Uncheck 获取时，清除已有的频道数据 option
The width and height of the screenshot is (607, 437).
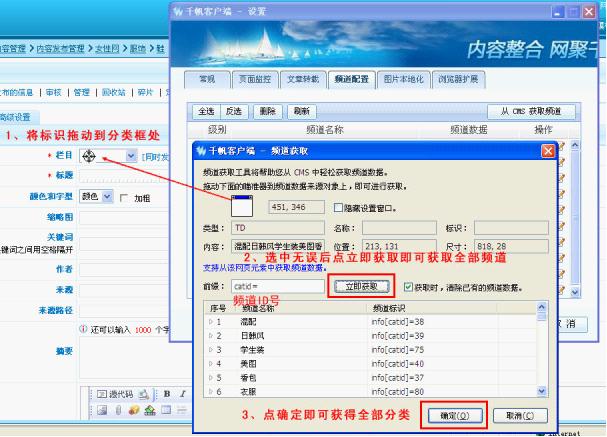coord(408,287)
